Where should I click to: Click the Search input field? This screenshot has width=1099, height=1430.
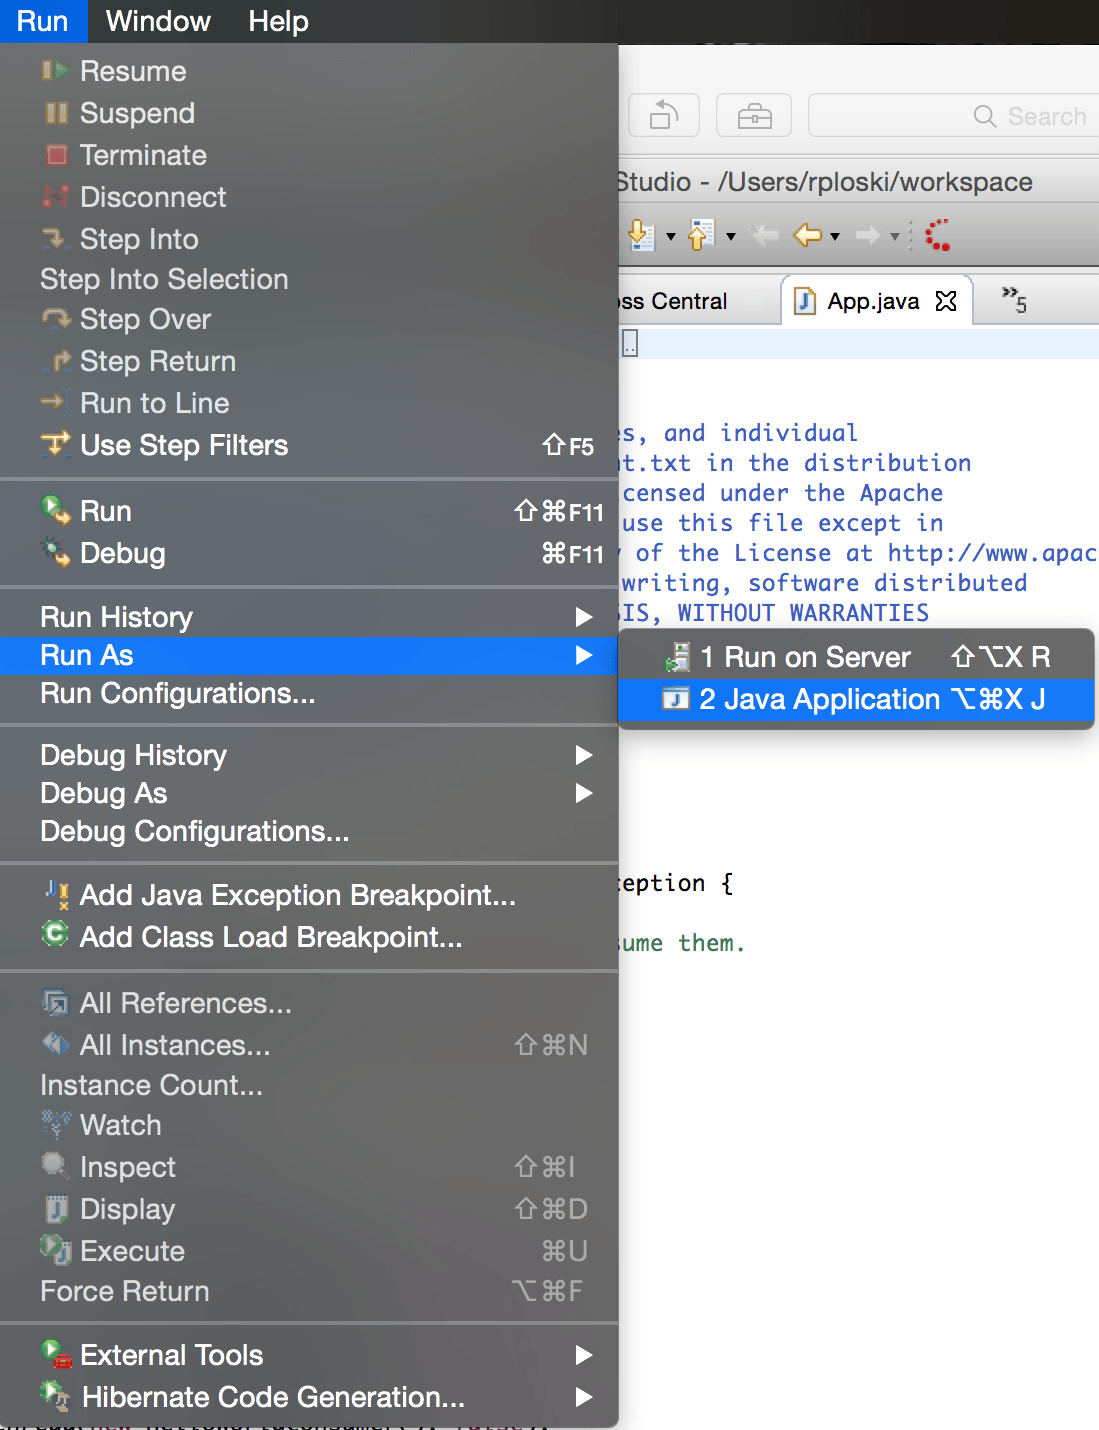point(953,116)
